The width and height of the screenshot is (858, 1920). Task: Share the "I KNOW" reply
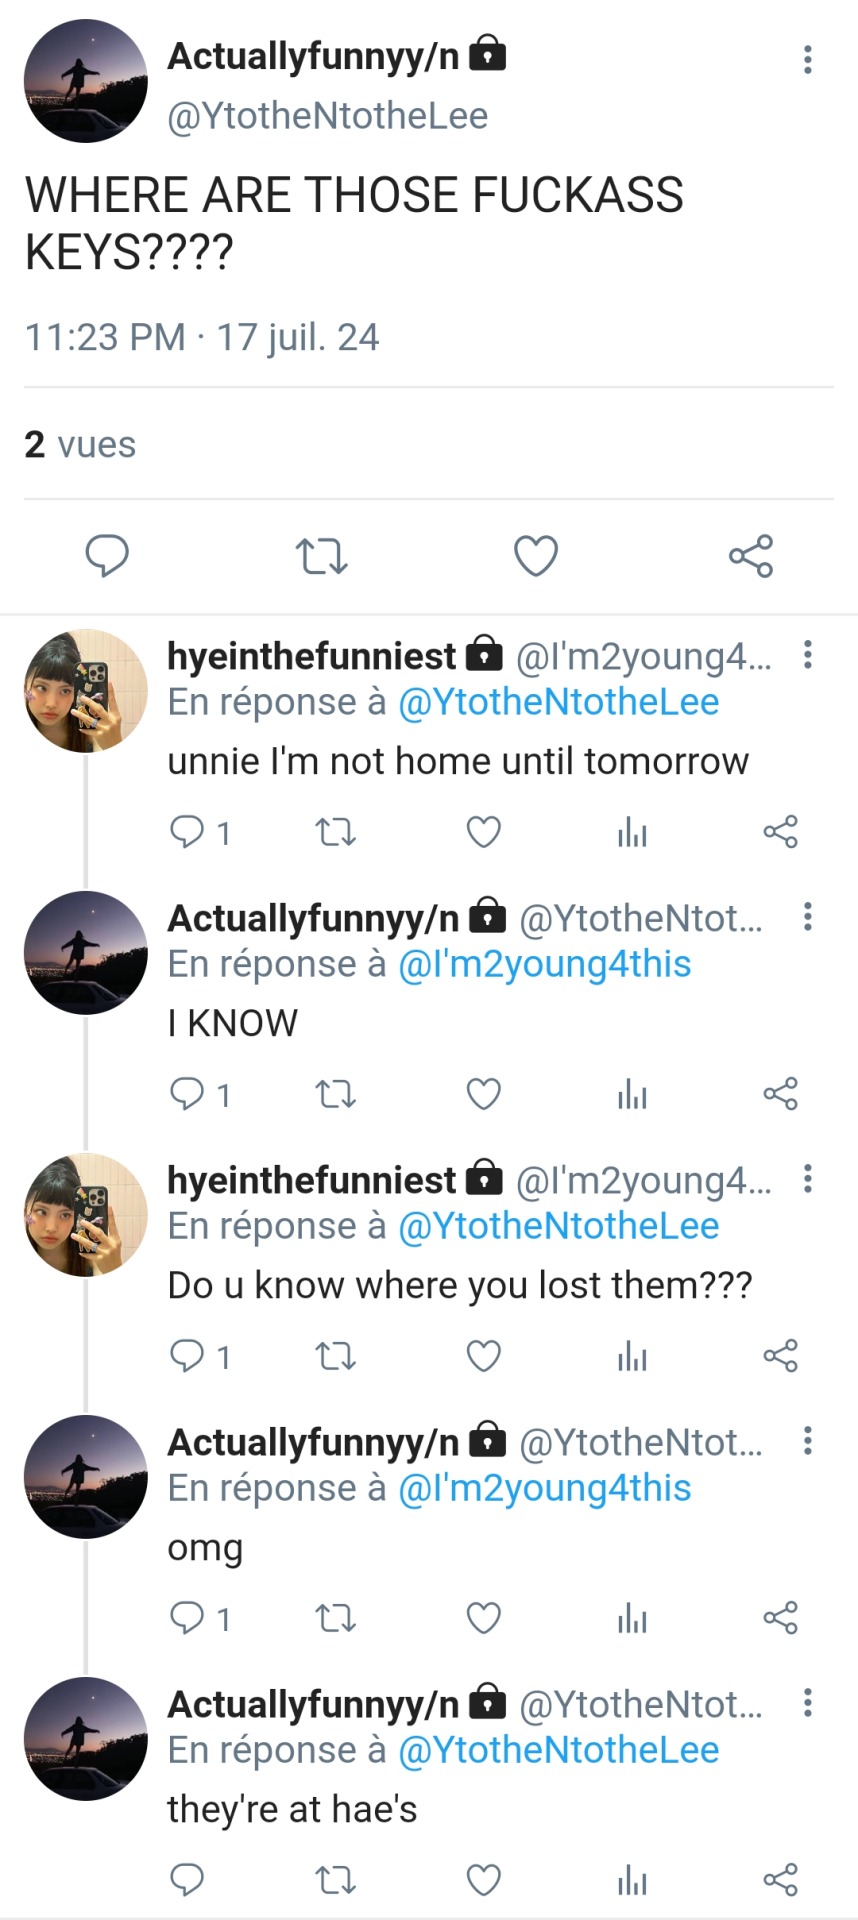(x=780, y=1094)
